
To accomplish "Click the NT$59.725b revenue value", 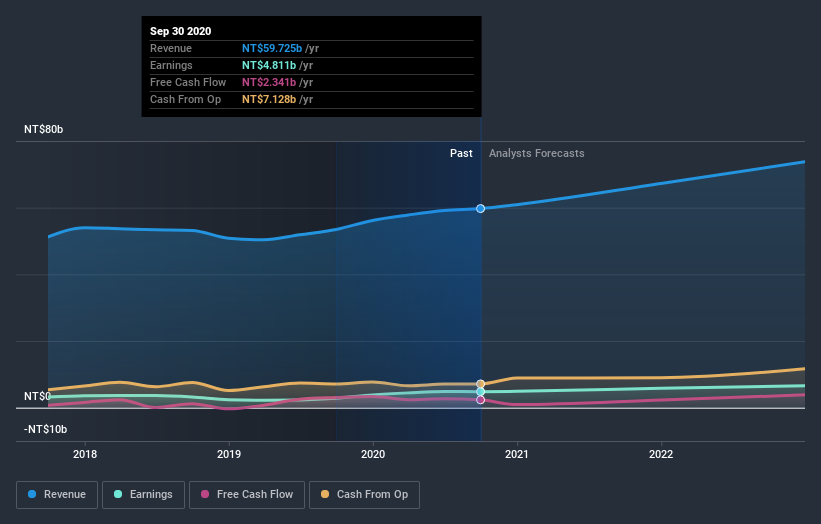I will (272, 48).
